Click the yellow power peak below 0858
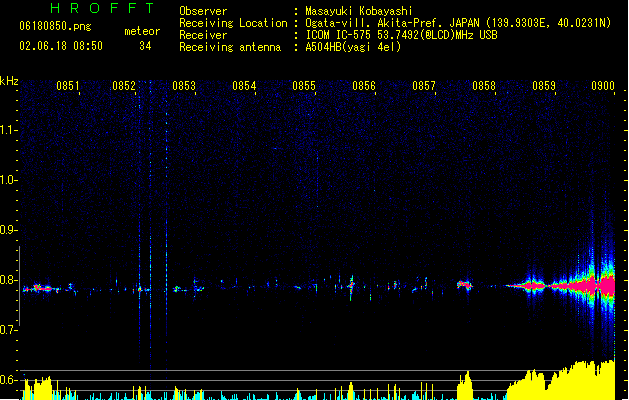629x400 pixels. (x=465, y=386)
